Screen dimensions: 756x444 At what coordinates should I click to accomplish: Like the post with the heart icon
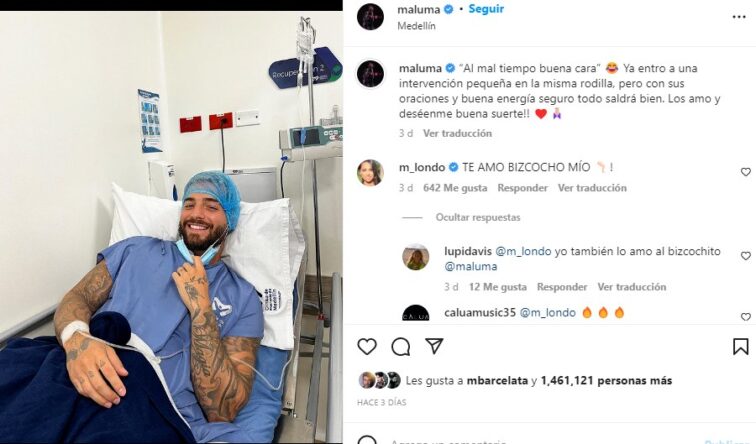[367, 346]
